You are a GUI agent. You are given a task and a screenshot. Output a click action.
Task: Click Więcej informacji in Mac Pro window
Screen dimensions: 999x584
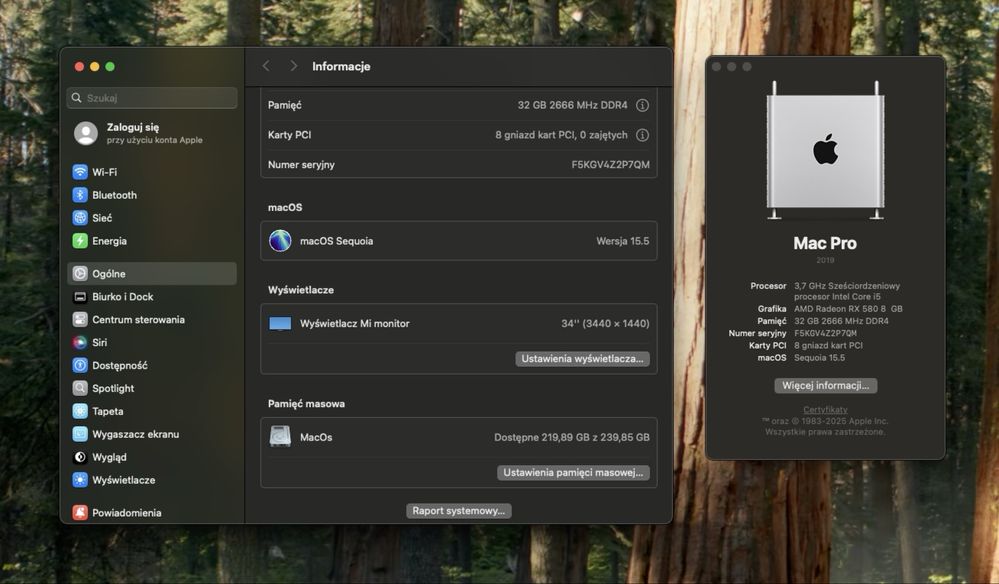(x=826, y=385)
